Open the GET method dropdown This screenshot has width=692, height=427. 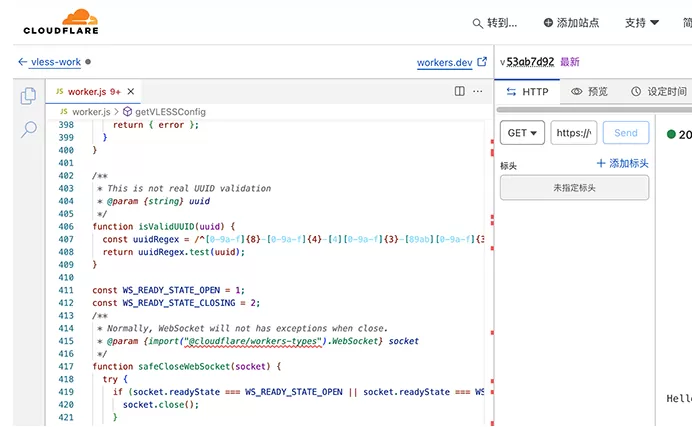tap(523, 133)
